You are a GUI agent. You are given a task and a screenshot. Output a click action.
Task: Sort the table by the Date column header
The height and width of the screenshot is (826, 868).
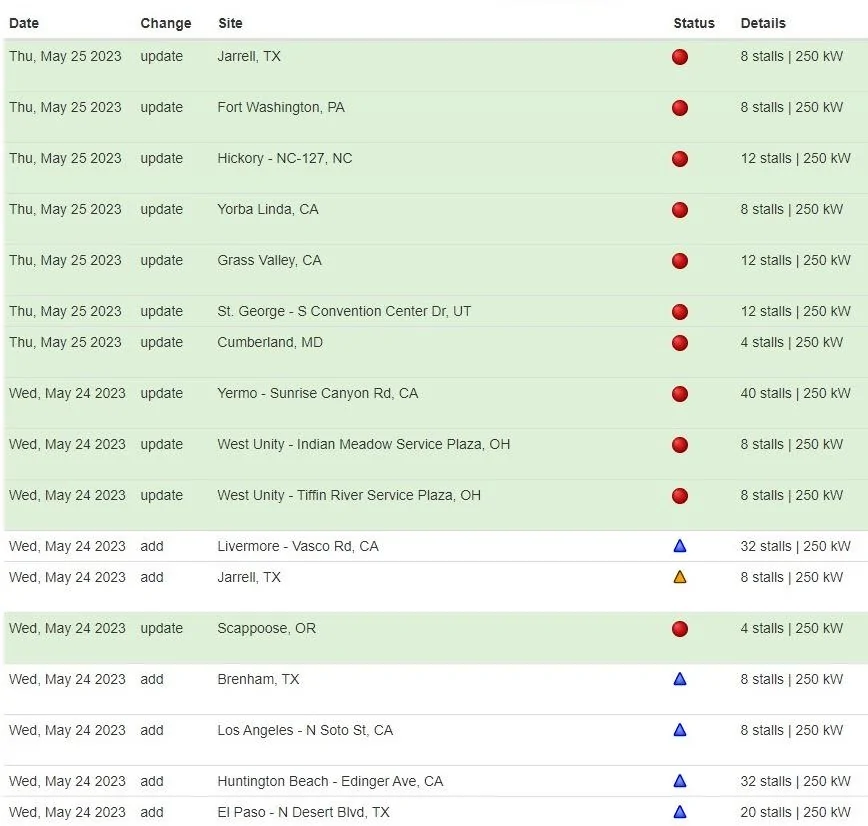(x=24, y=23)
